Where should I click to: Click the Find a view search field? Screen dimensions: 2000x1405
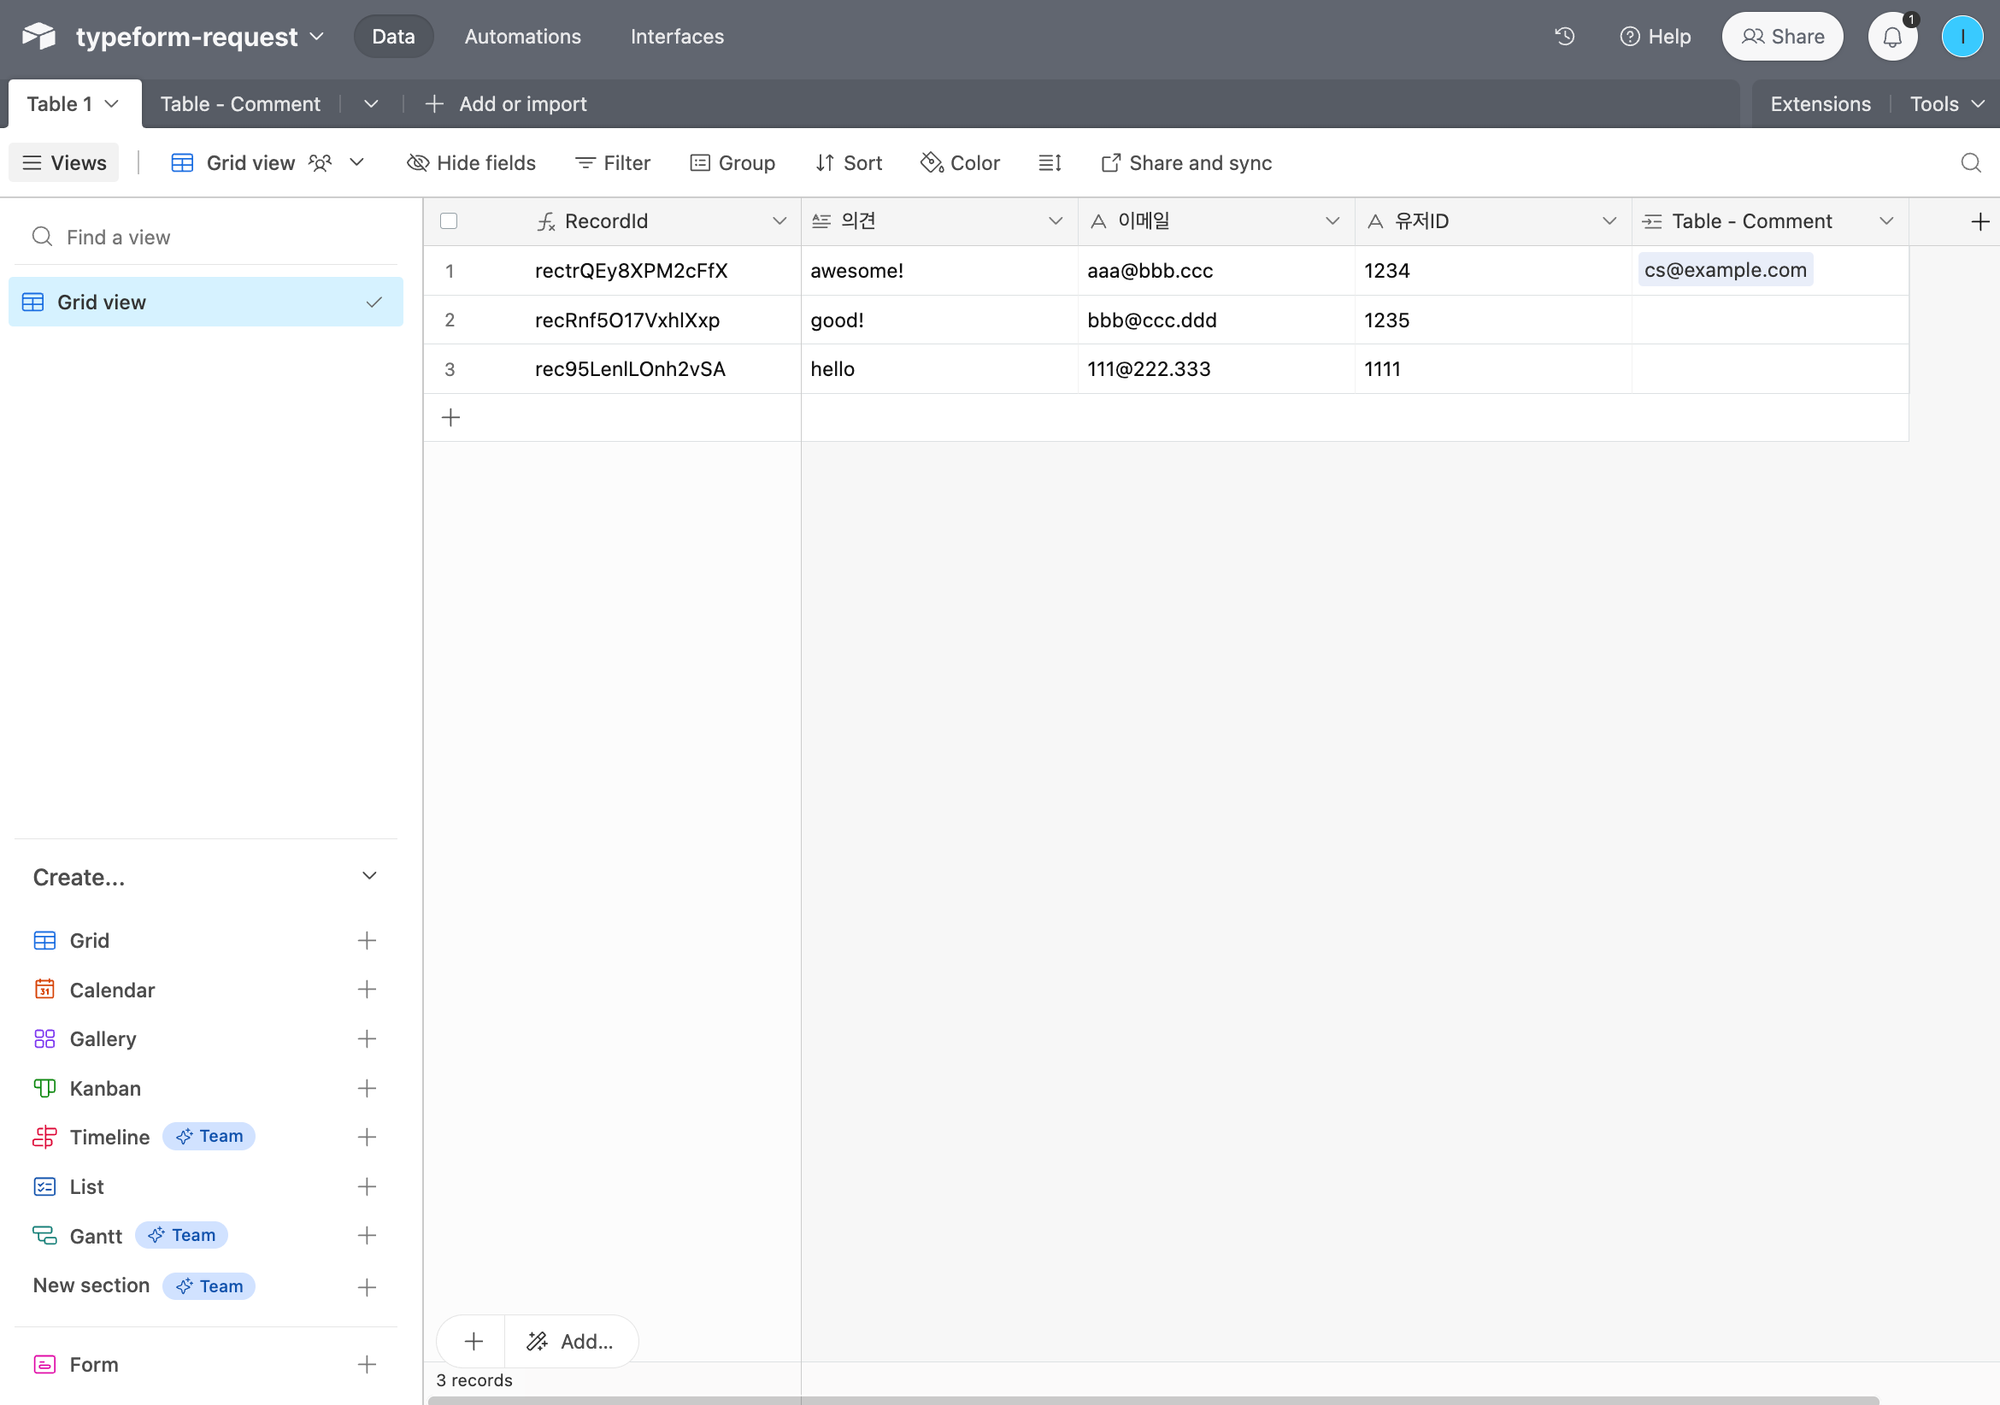coord(206,237)
